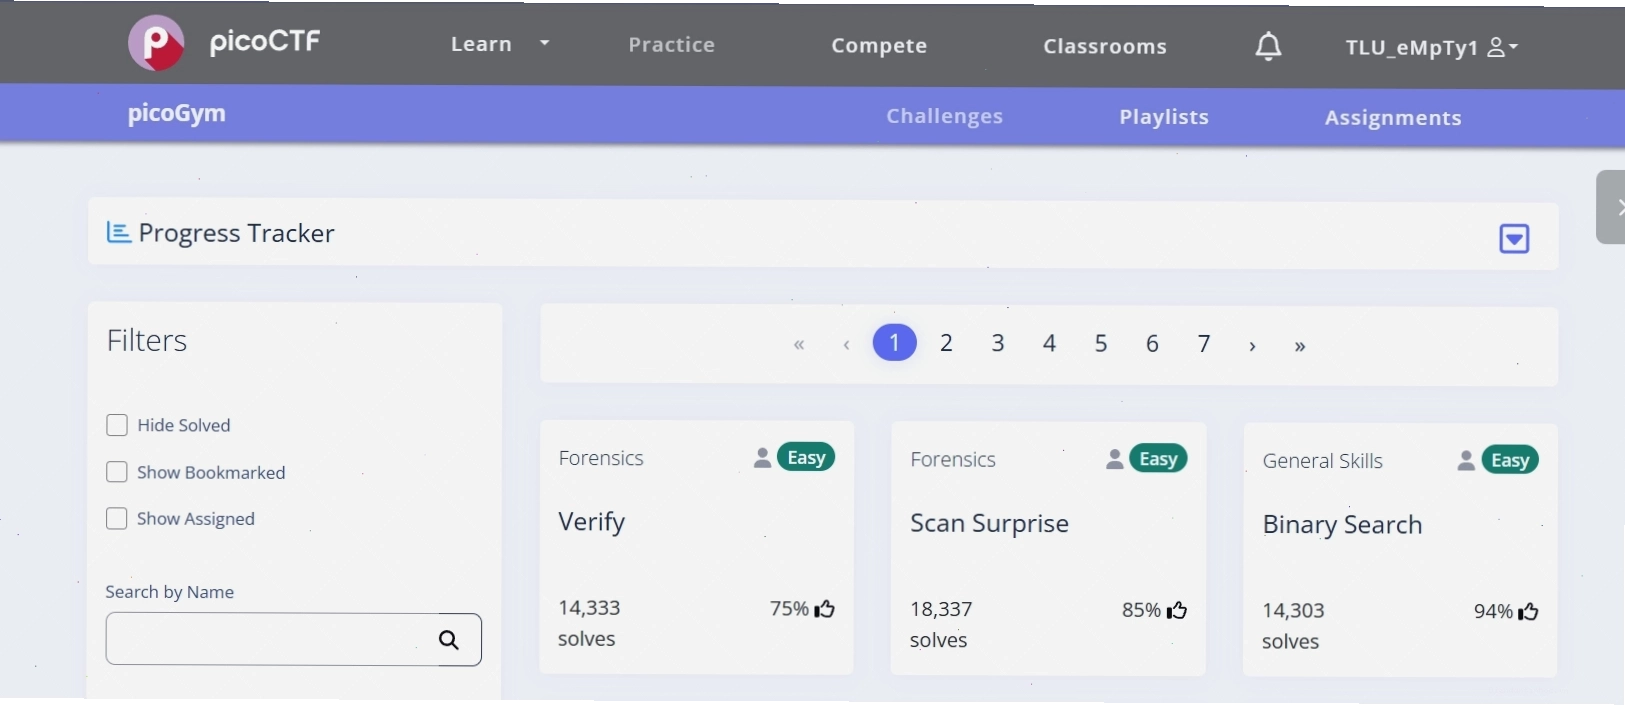This screenshot has width=1625, height=707.
Task: Click the thumbs-up icon on Scan Surprise card
Action: [1177, 610]
